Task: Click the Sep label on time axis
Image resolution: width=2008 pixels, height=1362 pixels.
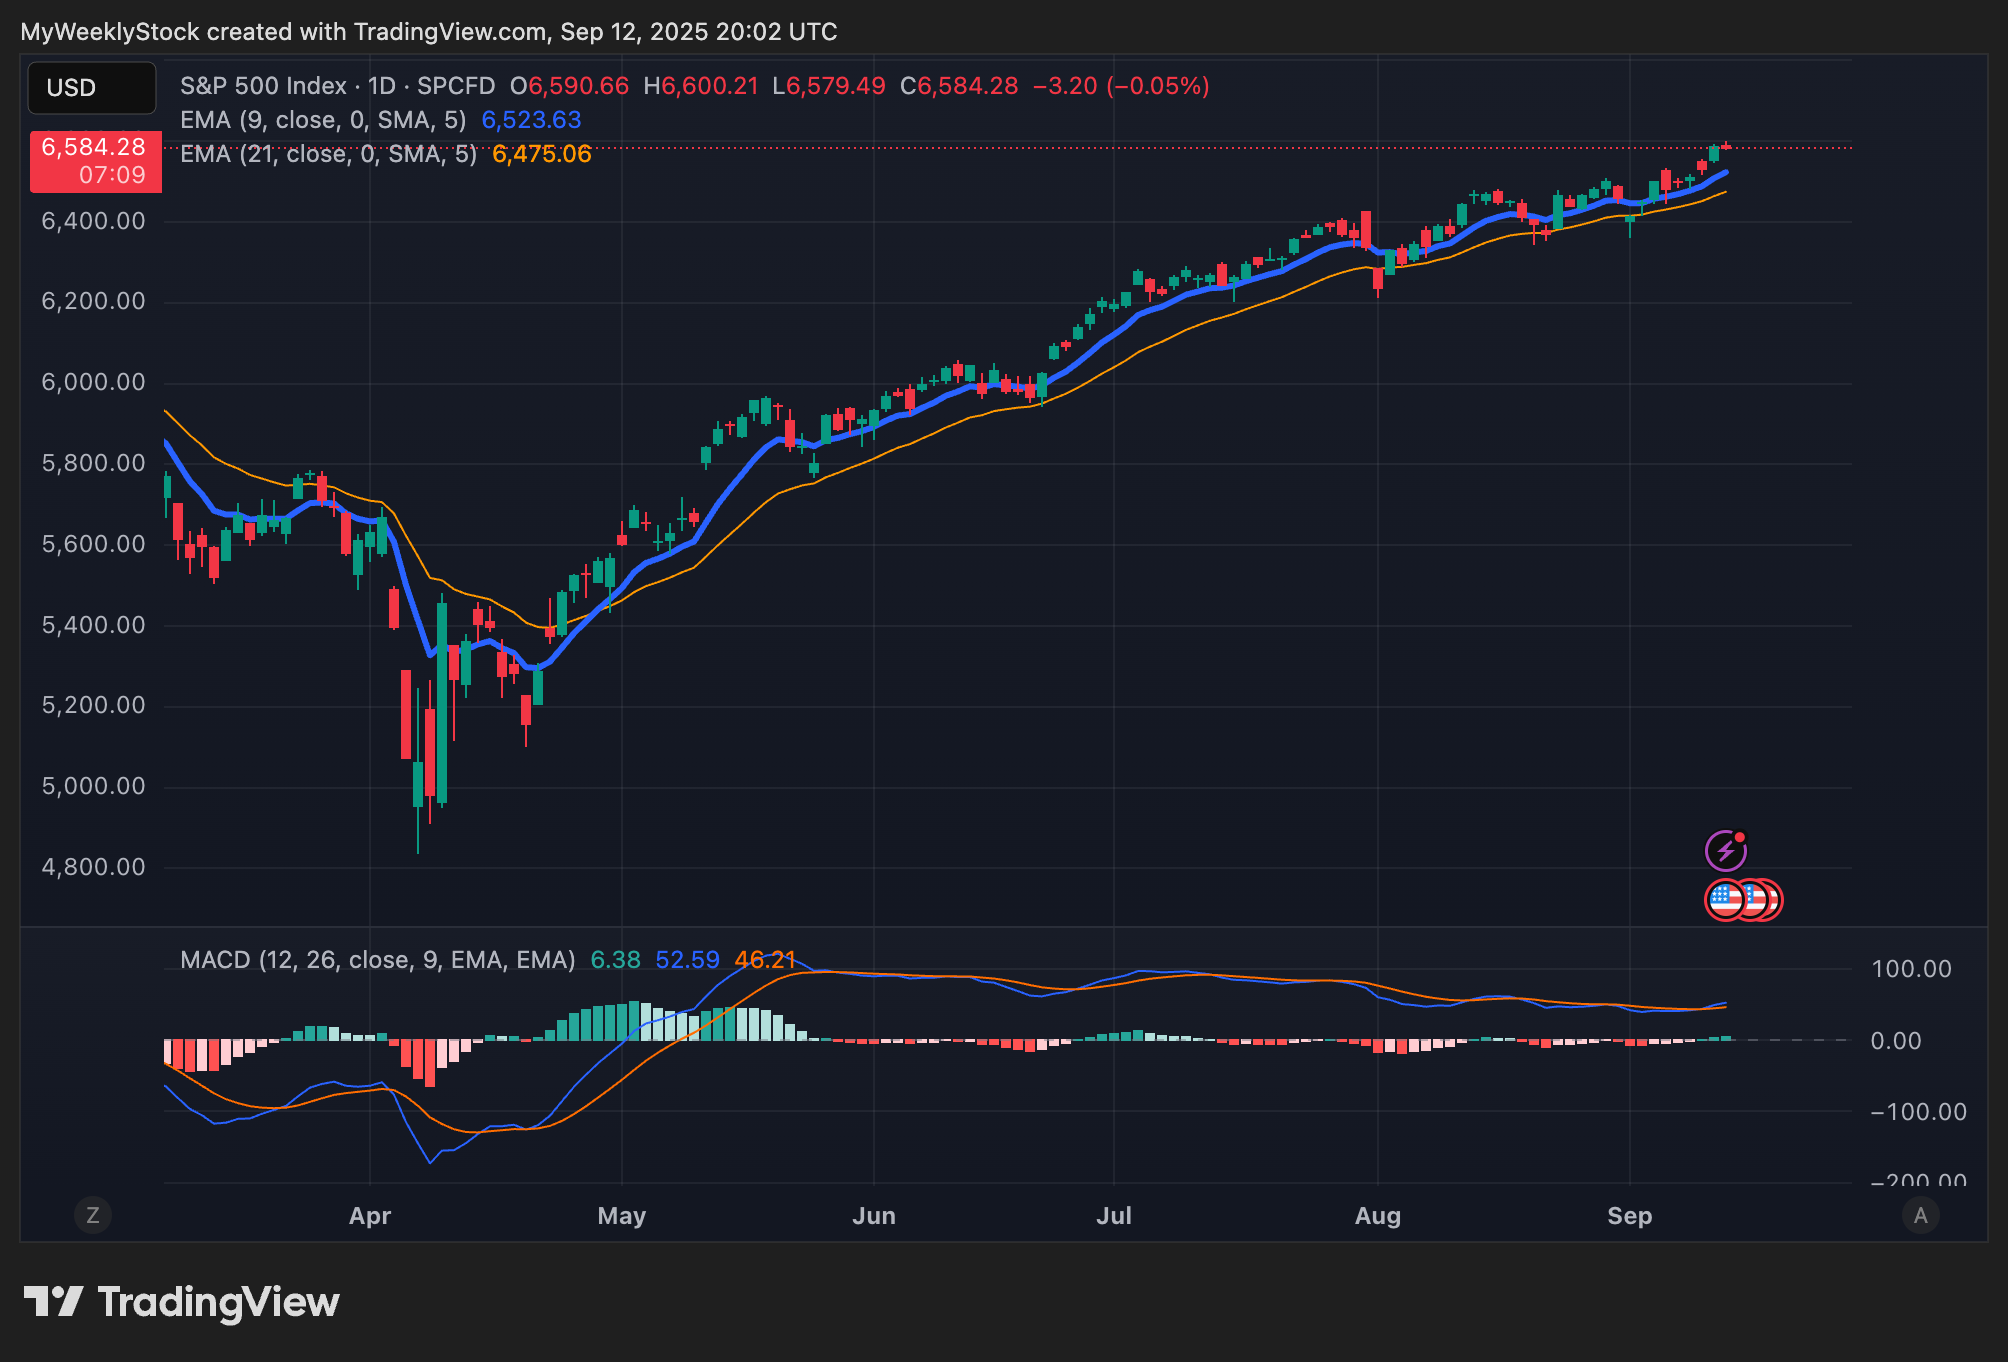Action: [1629, 1216]
